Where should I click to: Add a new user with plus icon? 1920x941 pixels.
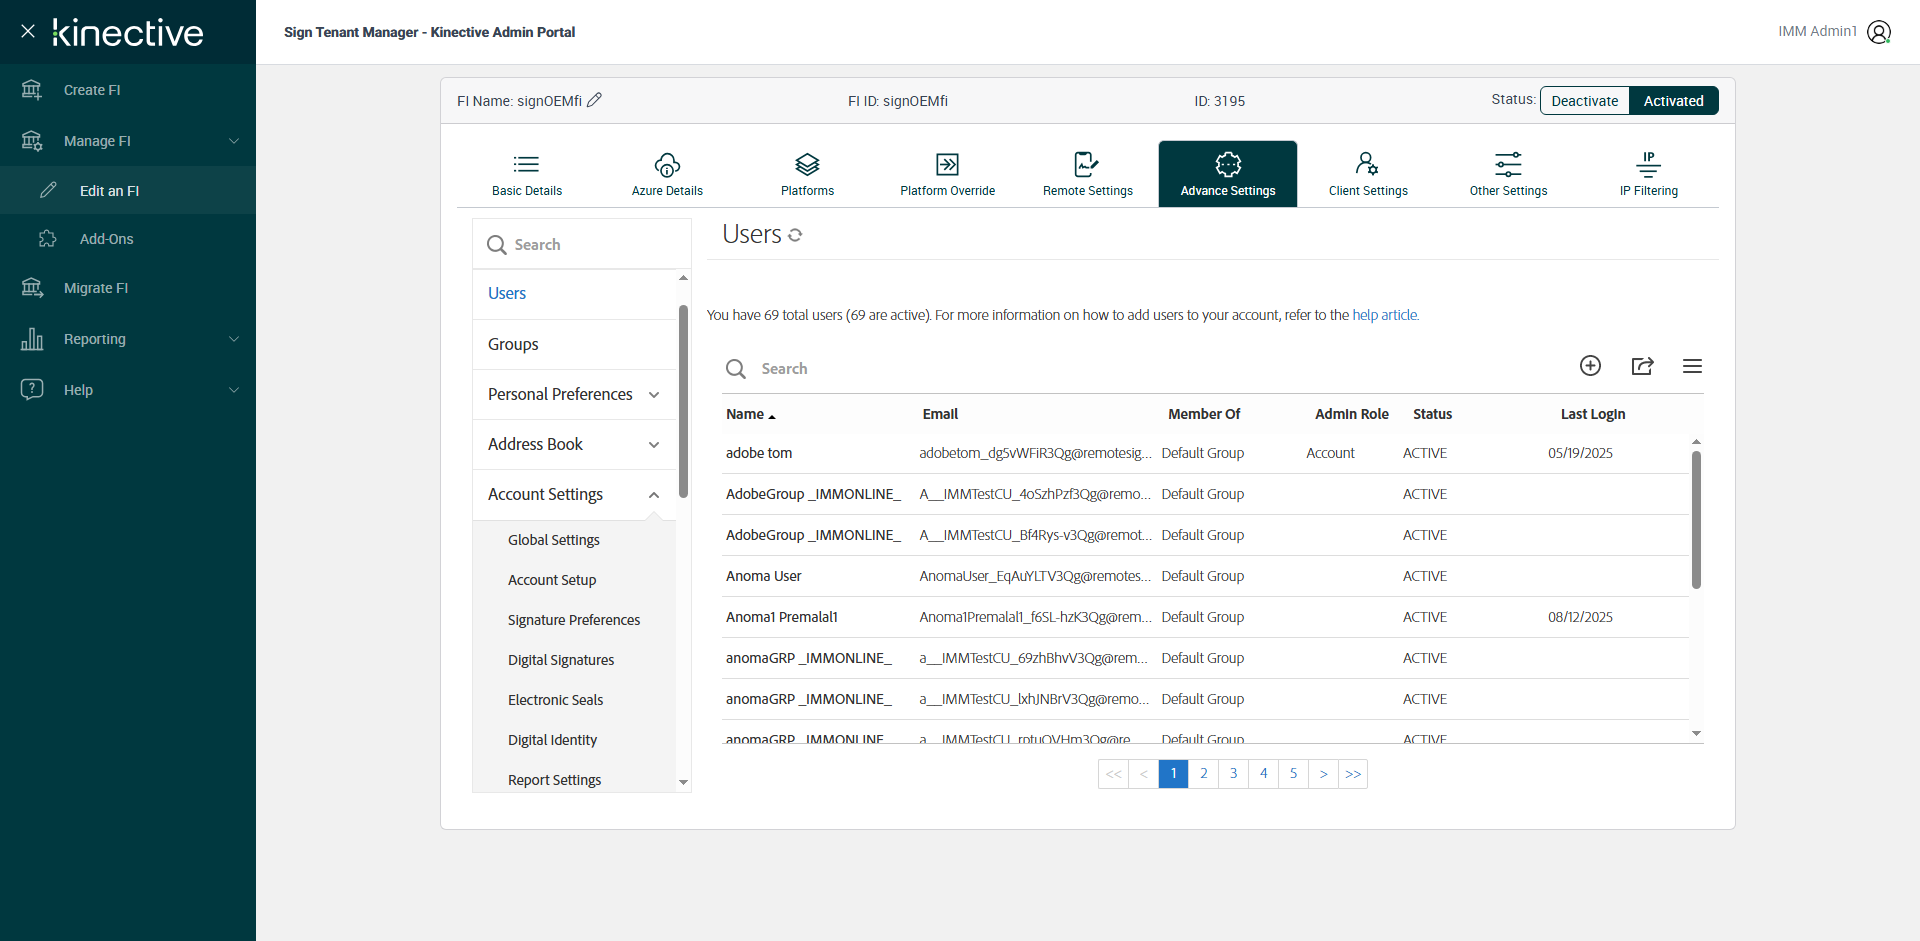point(1590,366)
